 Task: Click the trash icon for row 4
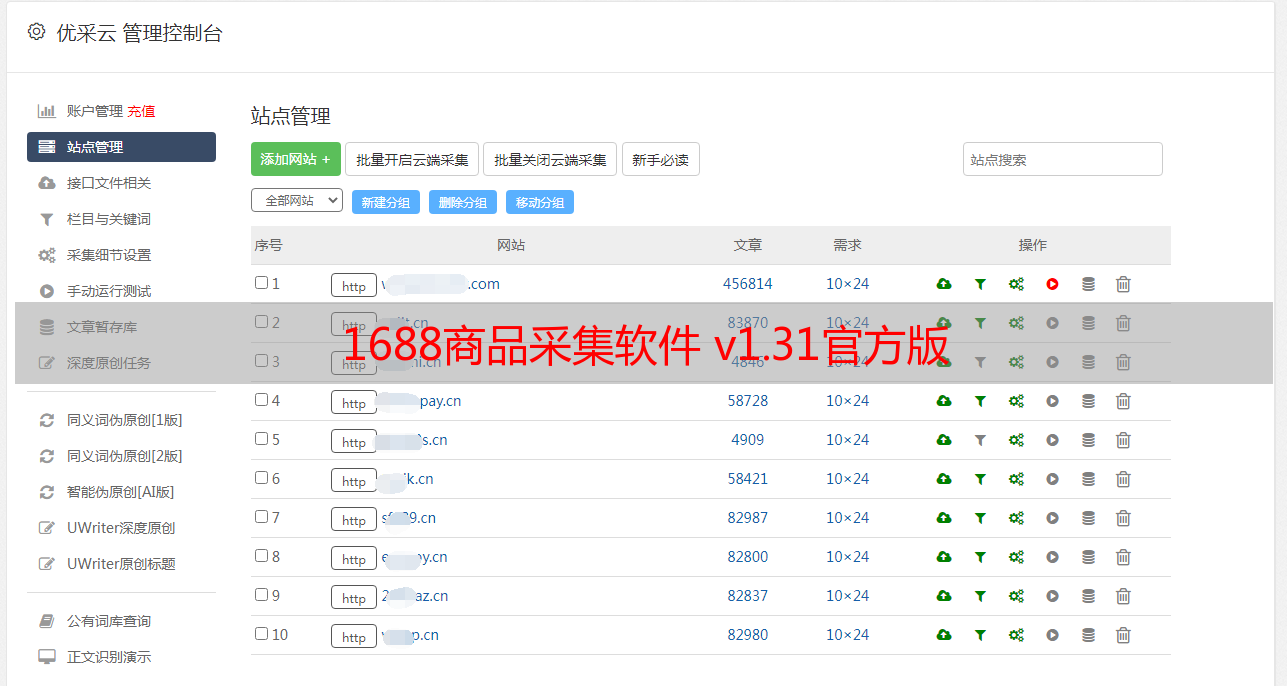[1123, 401]
